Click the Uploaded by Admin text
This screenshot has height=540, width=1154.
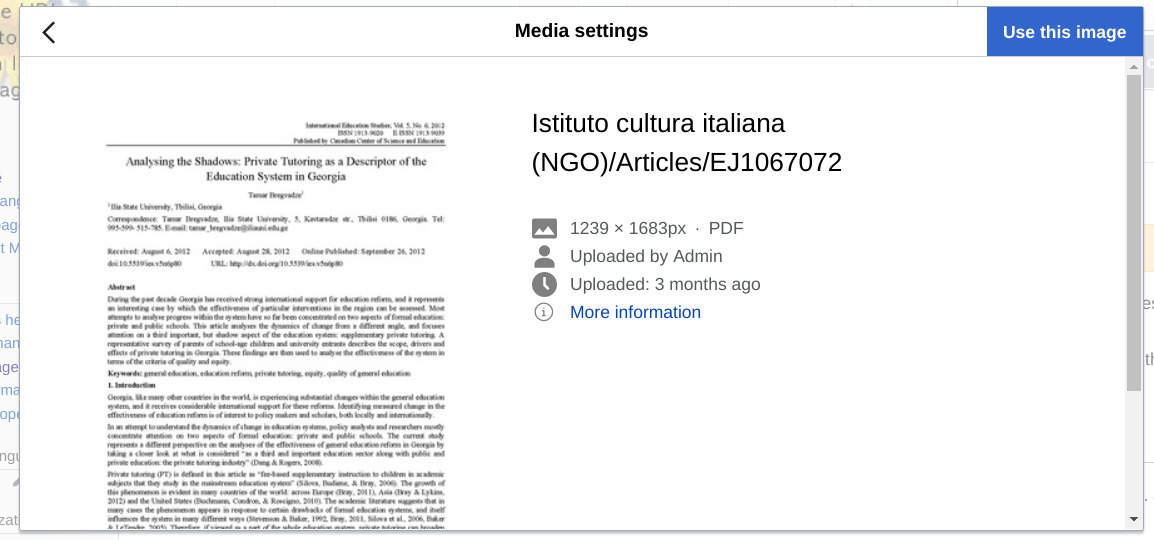pos(646,256)
